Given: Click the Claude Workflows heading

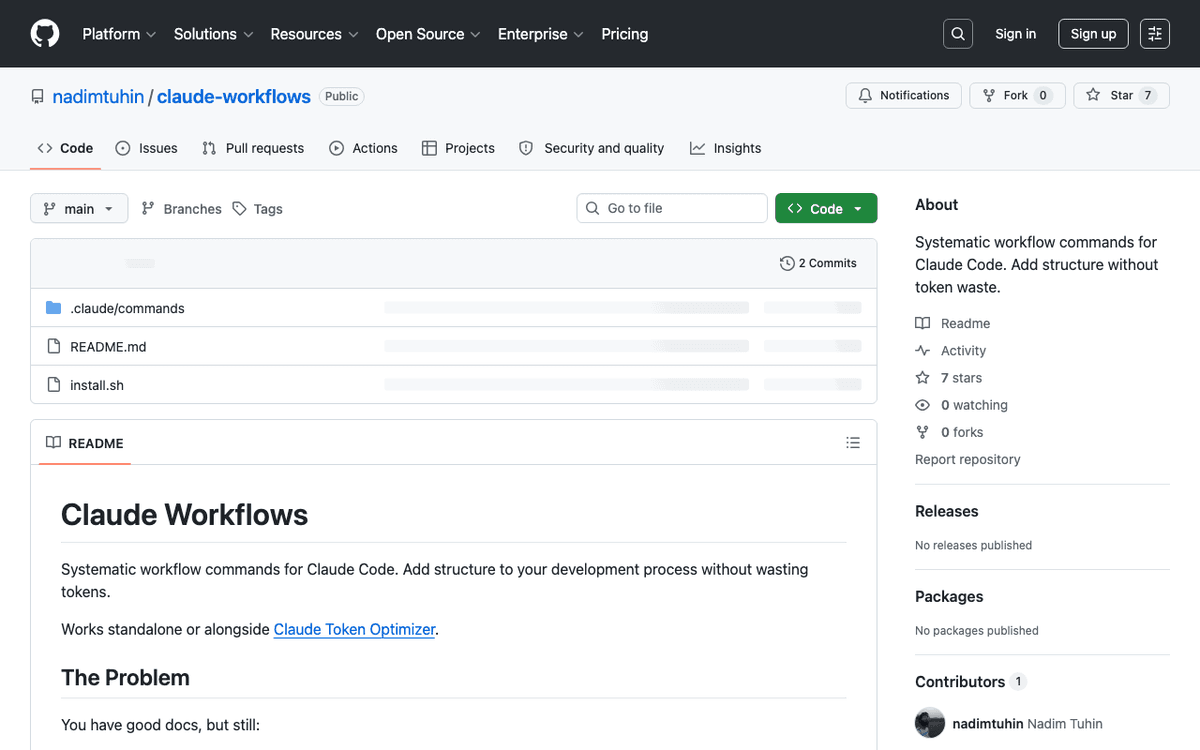Looking at the screenshot, I should 185,515.
